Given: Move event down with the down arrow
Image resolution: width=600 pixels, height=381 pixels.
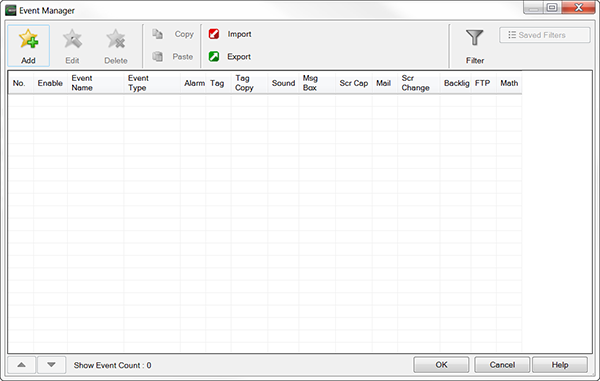Looking at the screenshot, I should tap(51, 365).
